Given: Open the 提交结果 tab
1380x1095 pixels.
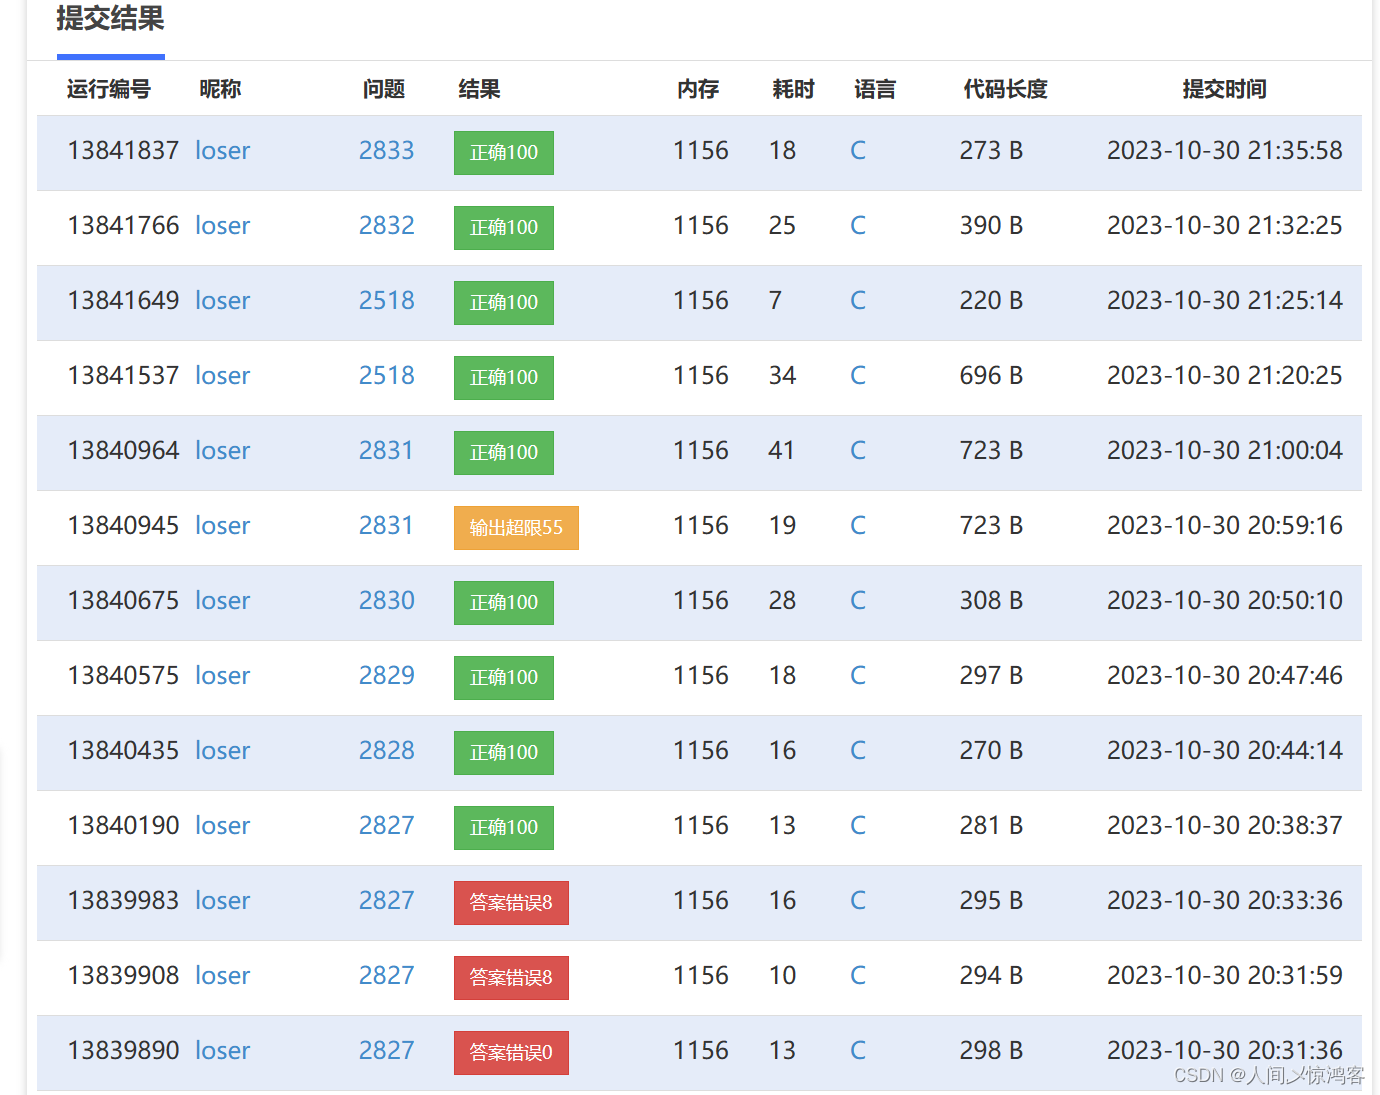Looking at the screenshot, I should pos(110,19).
